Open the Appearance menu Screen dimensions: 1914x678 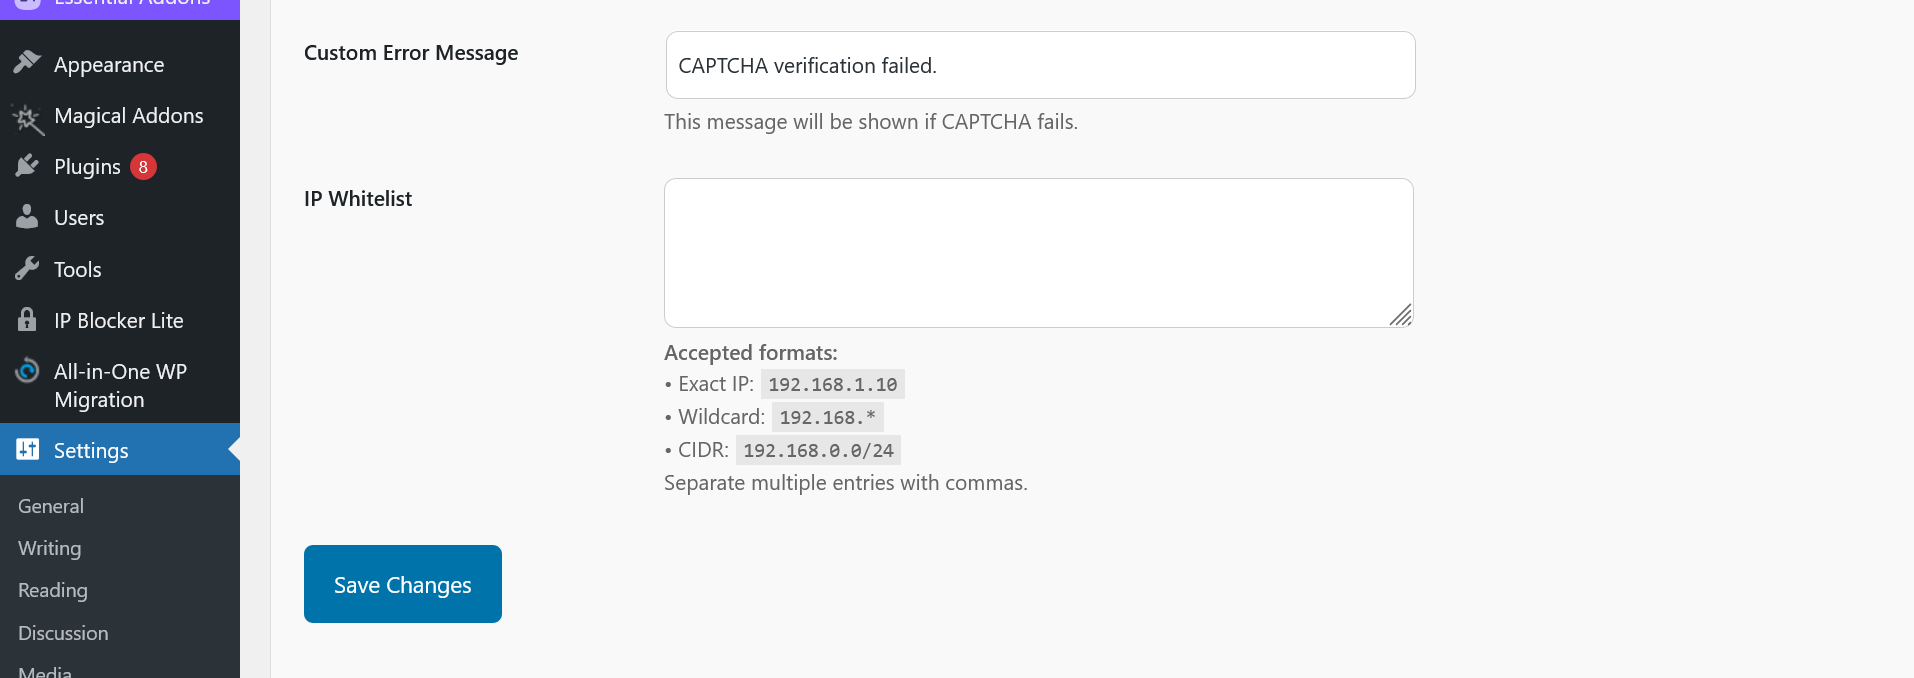[109, 65]
